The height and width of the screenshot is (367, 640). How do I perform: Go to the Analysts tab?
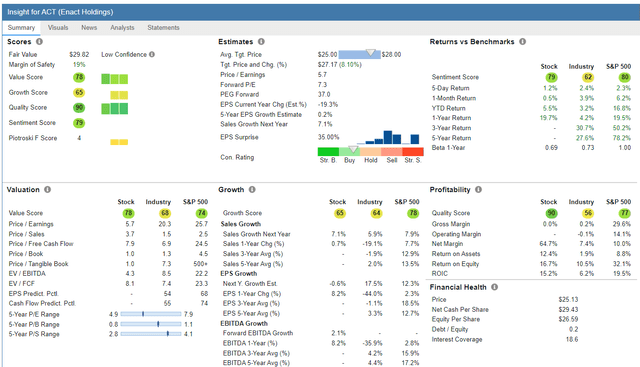coord(122,28)
